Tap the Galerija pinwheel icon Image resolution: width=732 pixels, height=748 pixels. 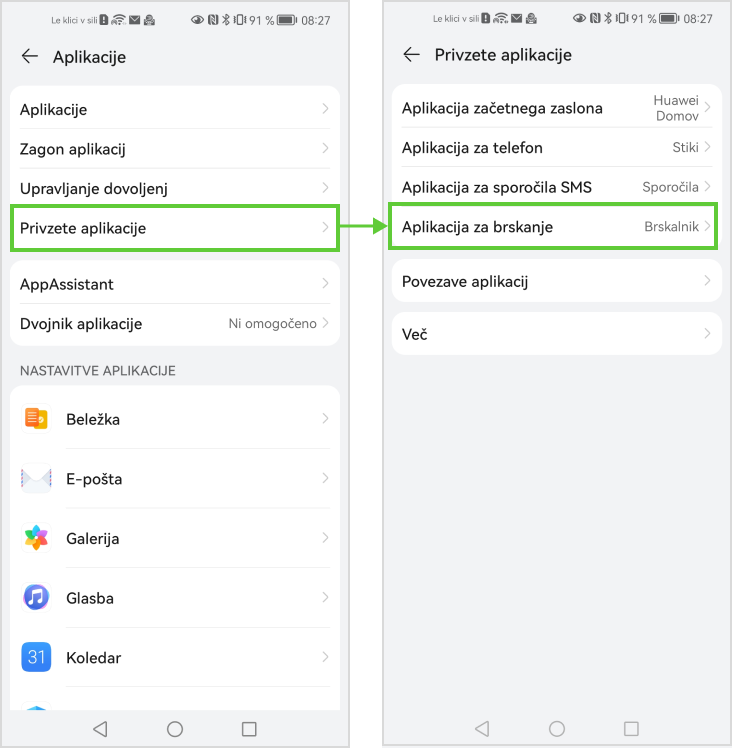[x=36, y=538]
